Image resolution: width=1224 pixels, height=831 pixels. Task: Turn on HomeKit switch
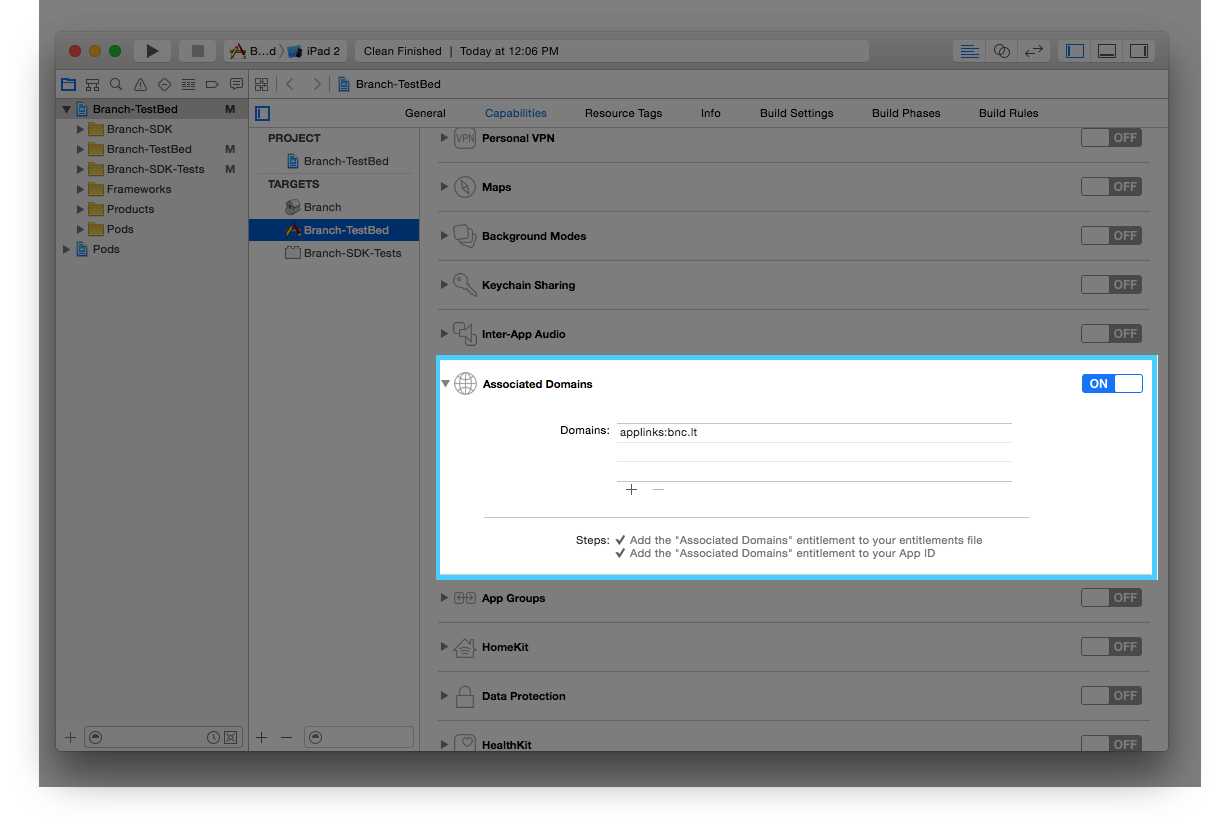1111,647
